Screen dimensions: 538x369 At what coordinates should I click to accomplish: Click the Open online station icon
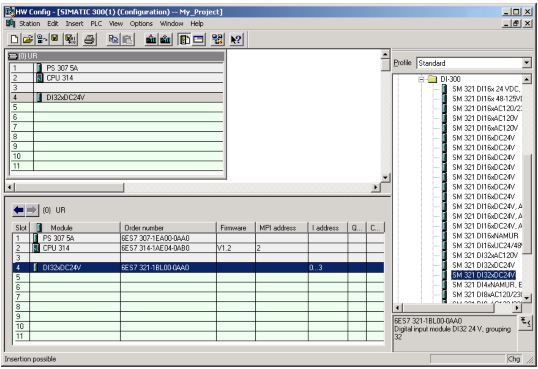tap(42, 39)
